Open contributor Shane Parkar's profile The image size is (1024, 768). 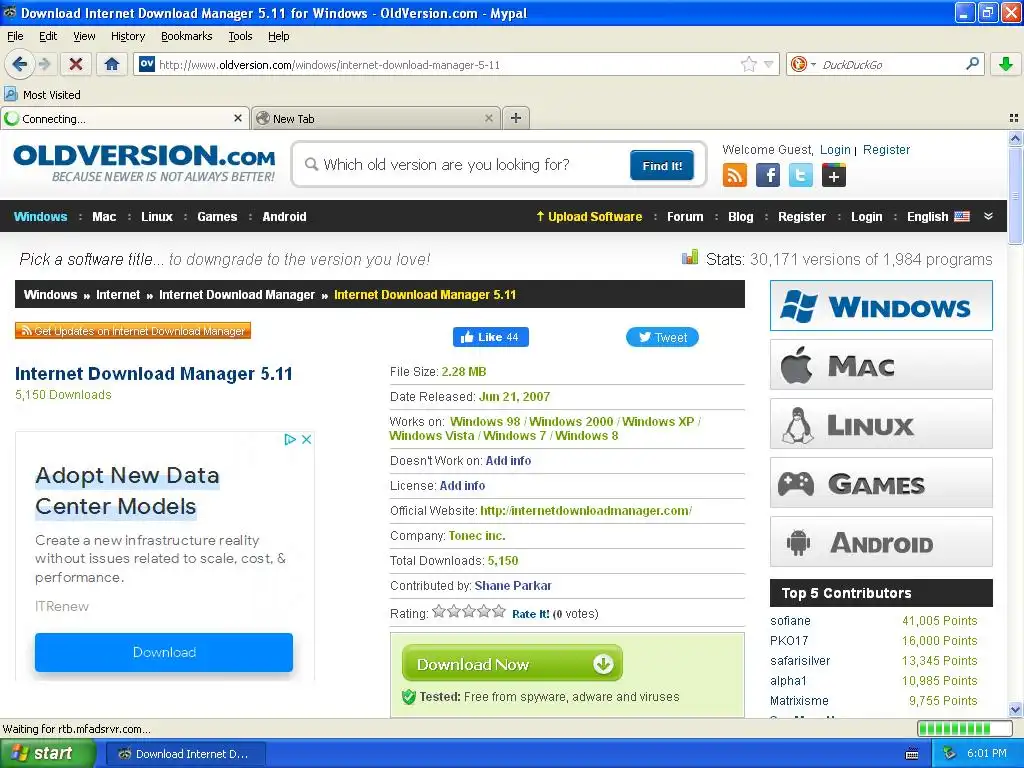point(513,586)
